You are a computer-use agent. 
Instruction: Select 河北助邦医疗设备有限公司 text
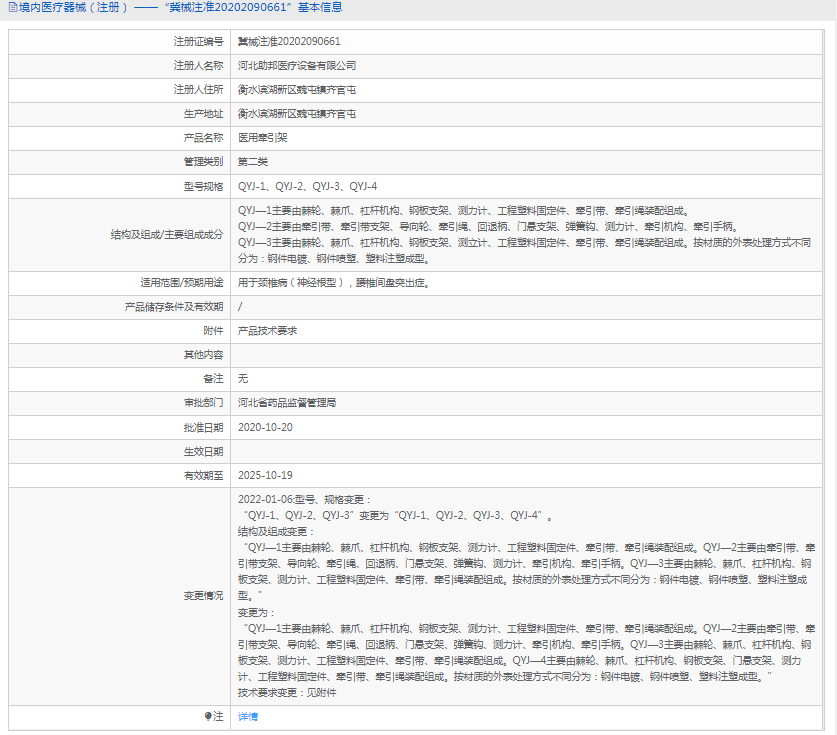297,66
